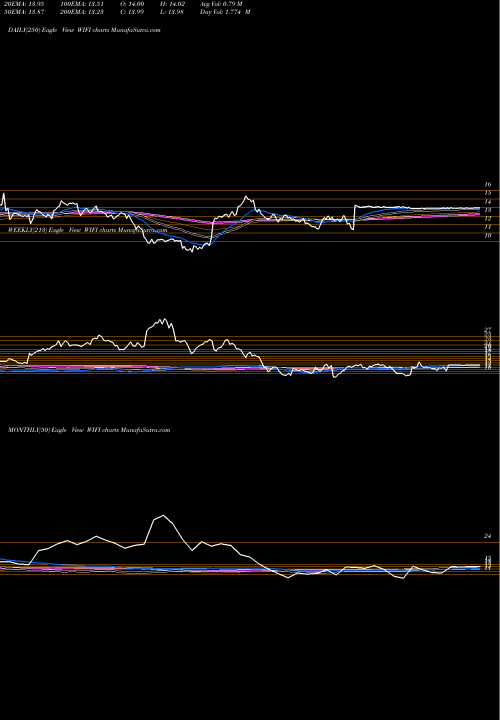This screenshot has height=720, width=500.
Task: Click the 11 price label on daily chart
Action: tap(488, 227)
